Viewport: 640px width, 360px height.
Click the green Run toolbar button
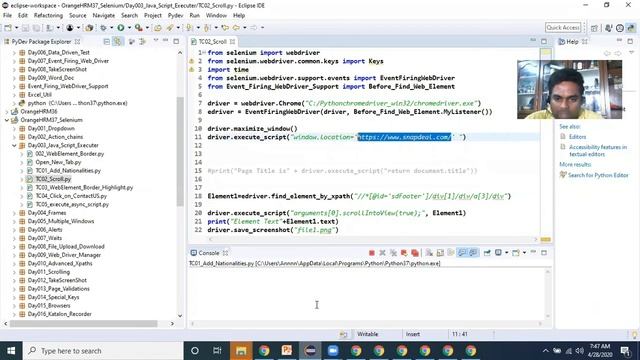(x=121, y=28)
